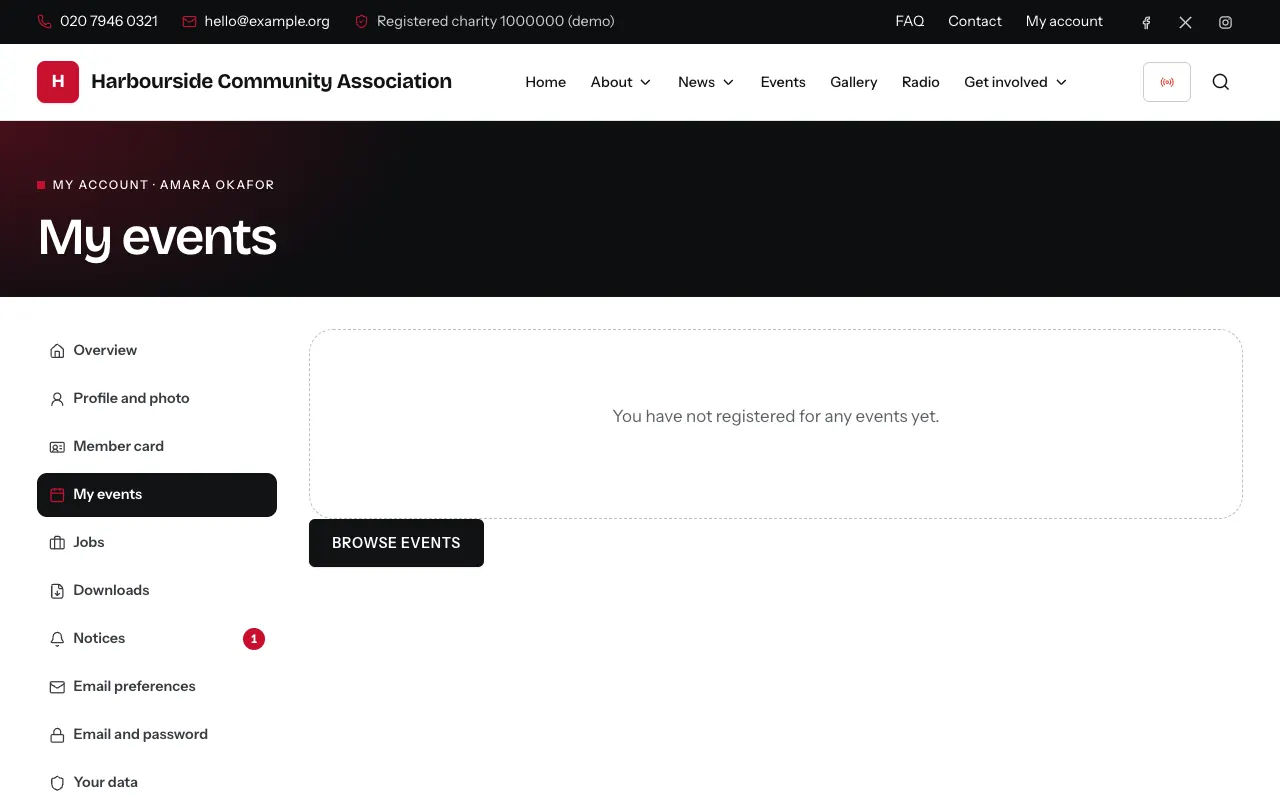The width and height of the screenshot is (1280, 800).
Task: Go to Downloads in the sidebar
Action: (157, 591)
